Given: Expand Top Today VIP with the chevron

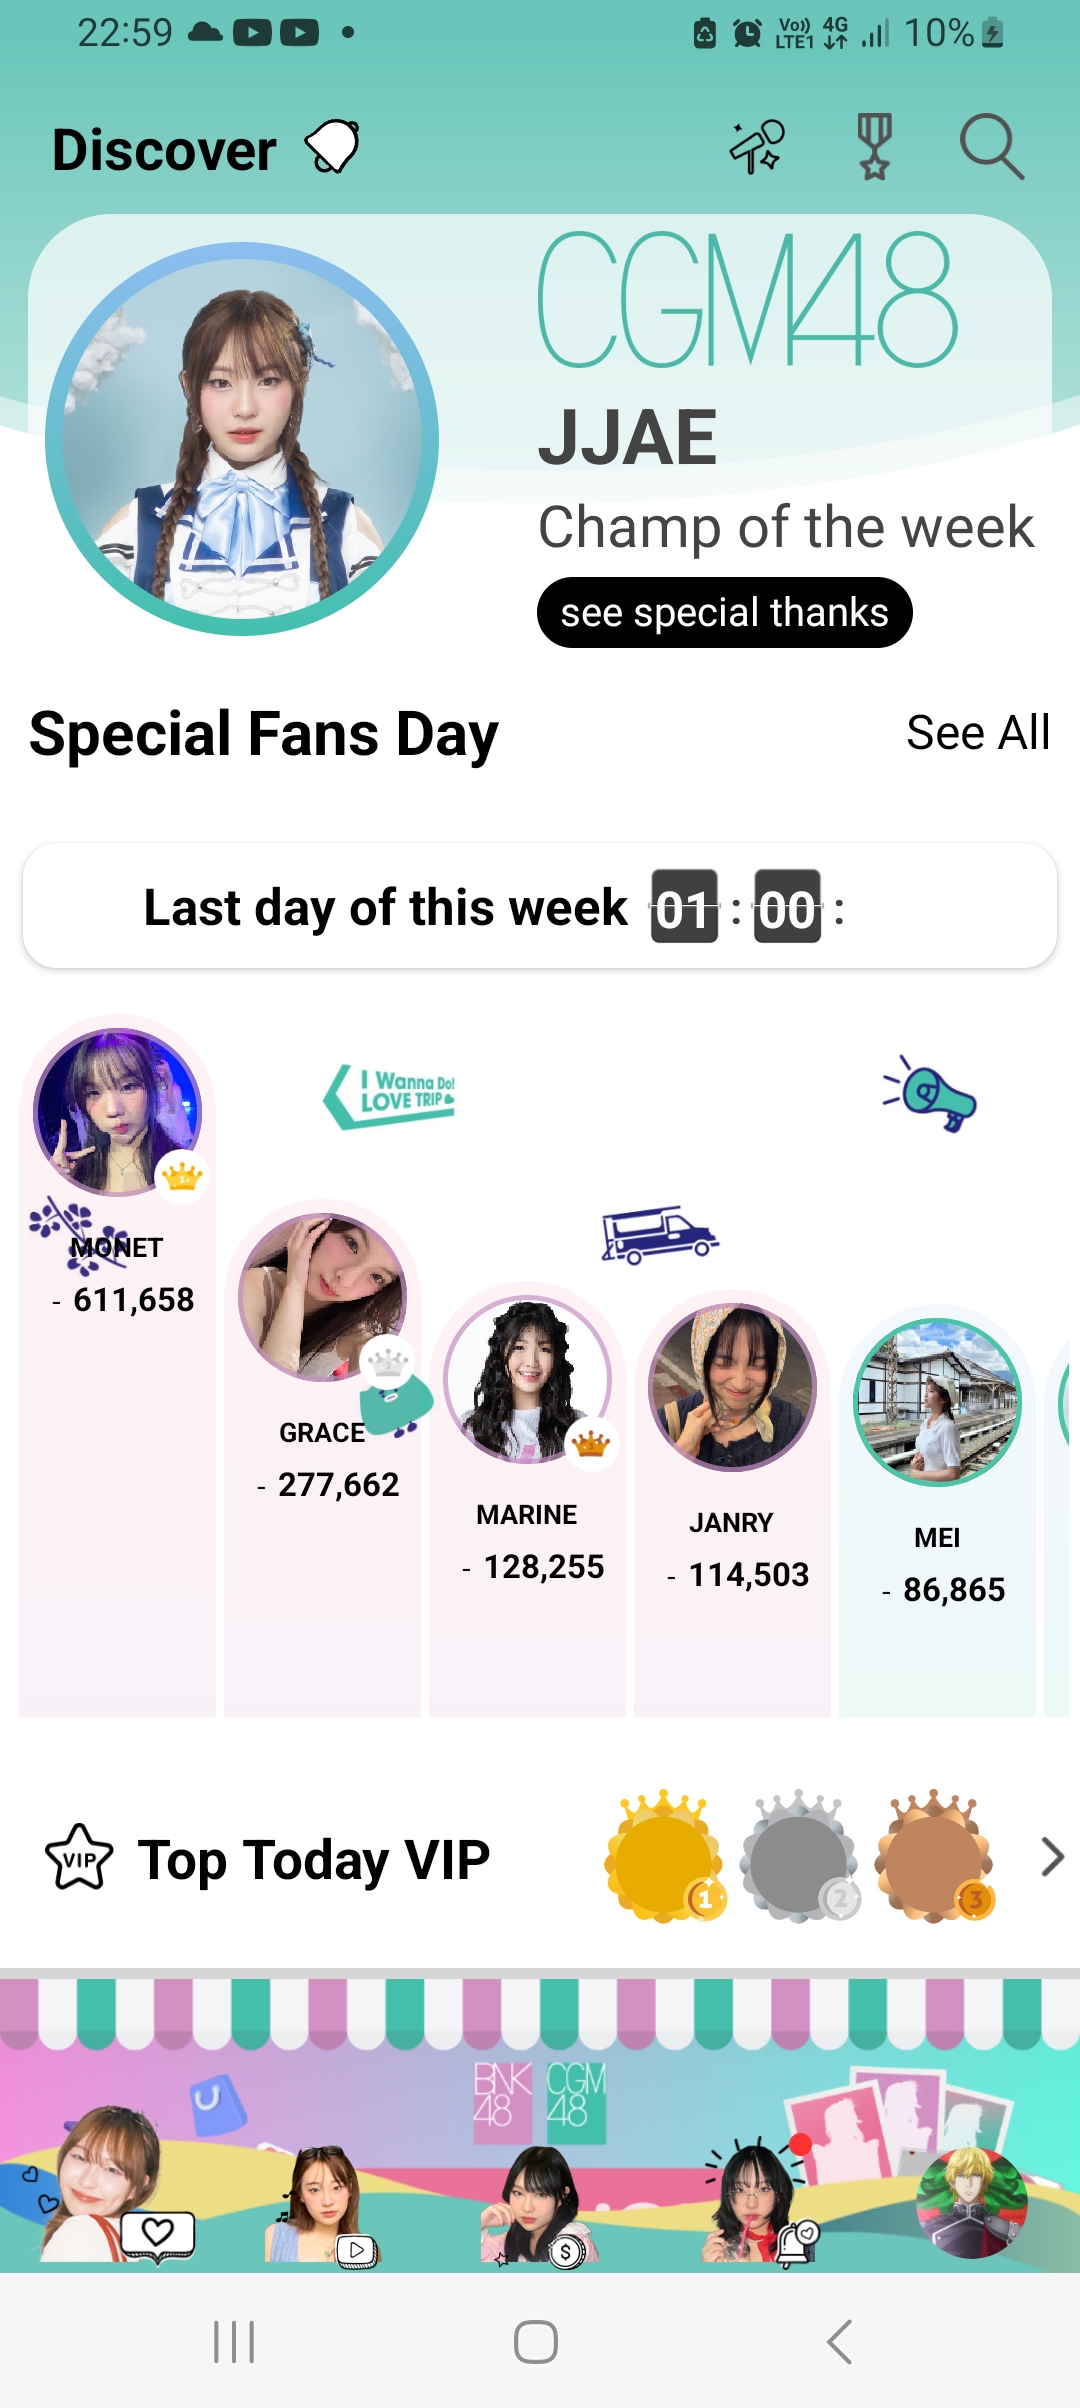Looking at the screenshot, I should pyautogui.click(x=1051, y=1858).
